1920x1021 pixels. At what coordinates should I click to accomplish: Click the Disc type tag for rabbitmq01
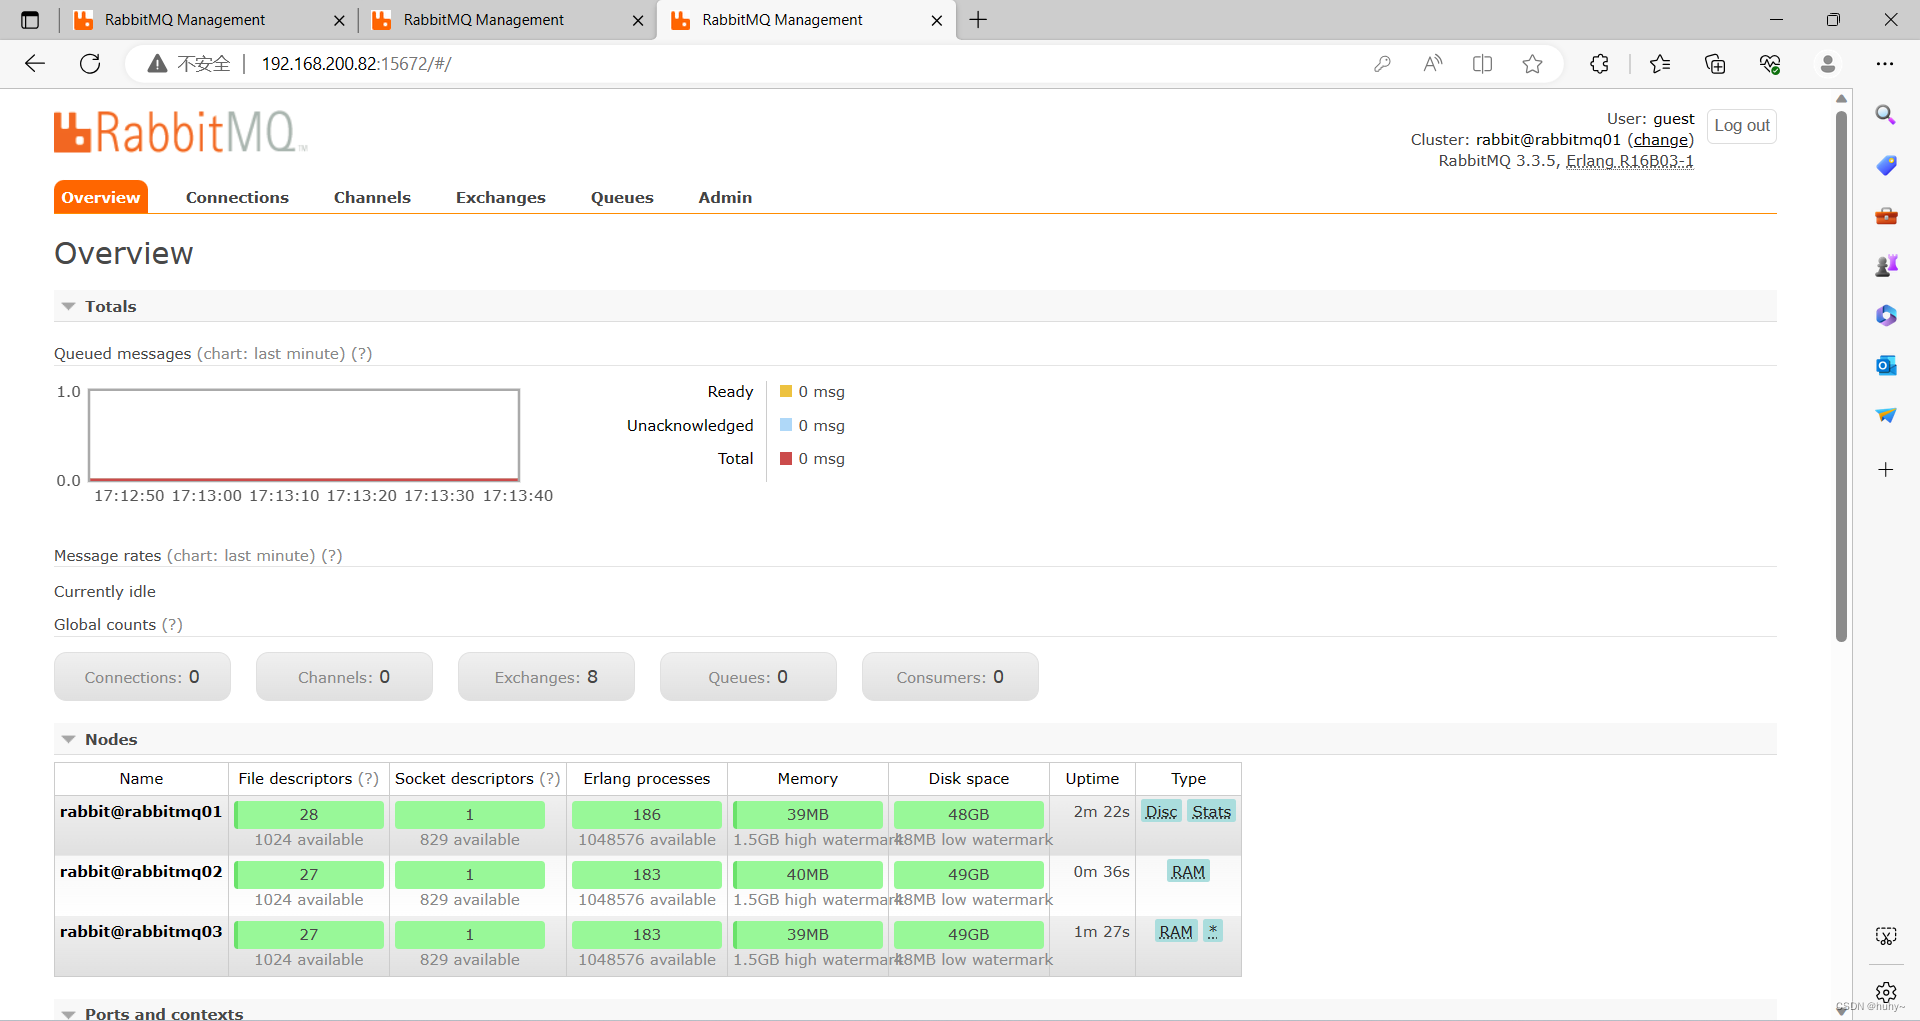(x=1161, y=812)
